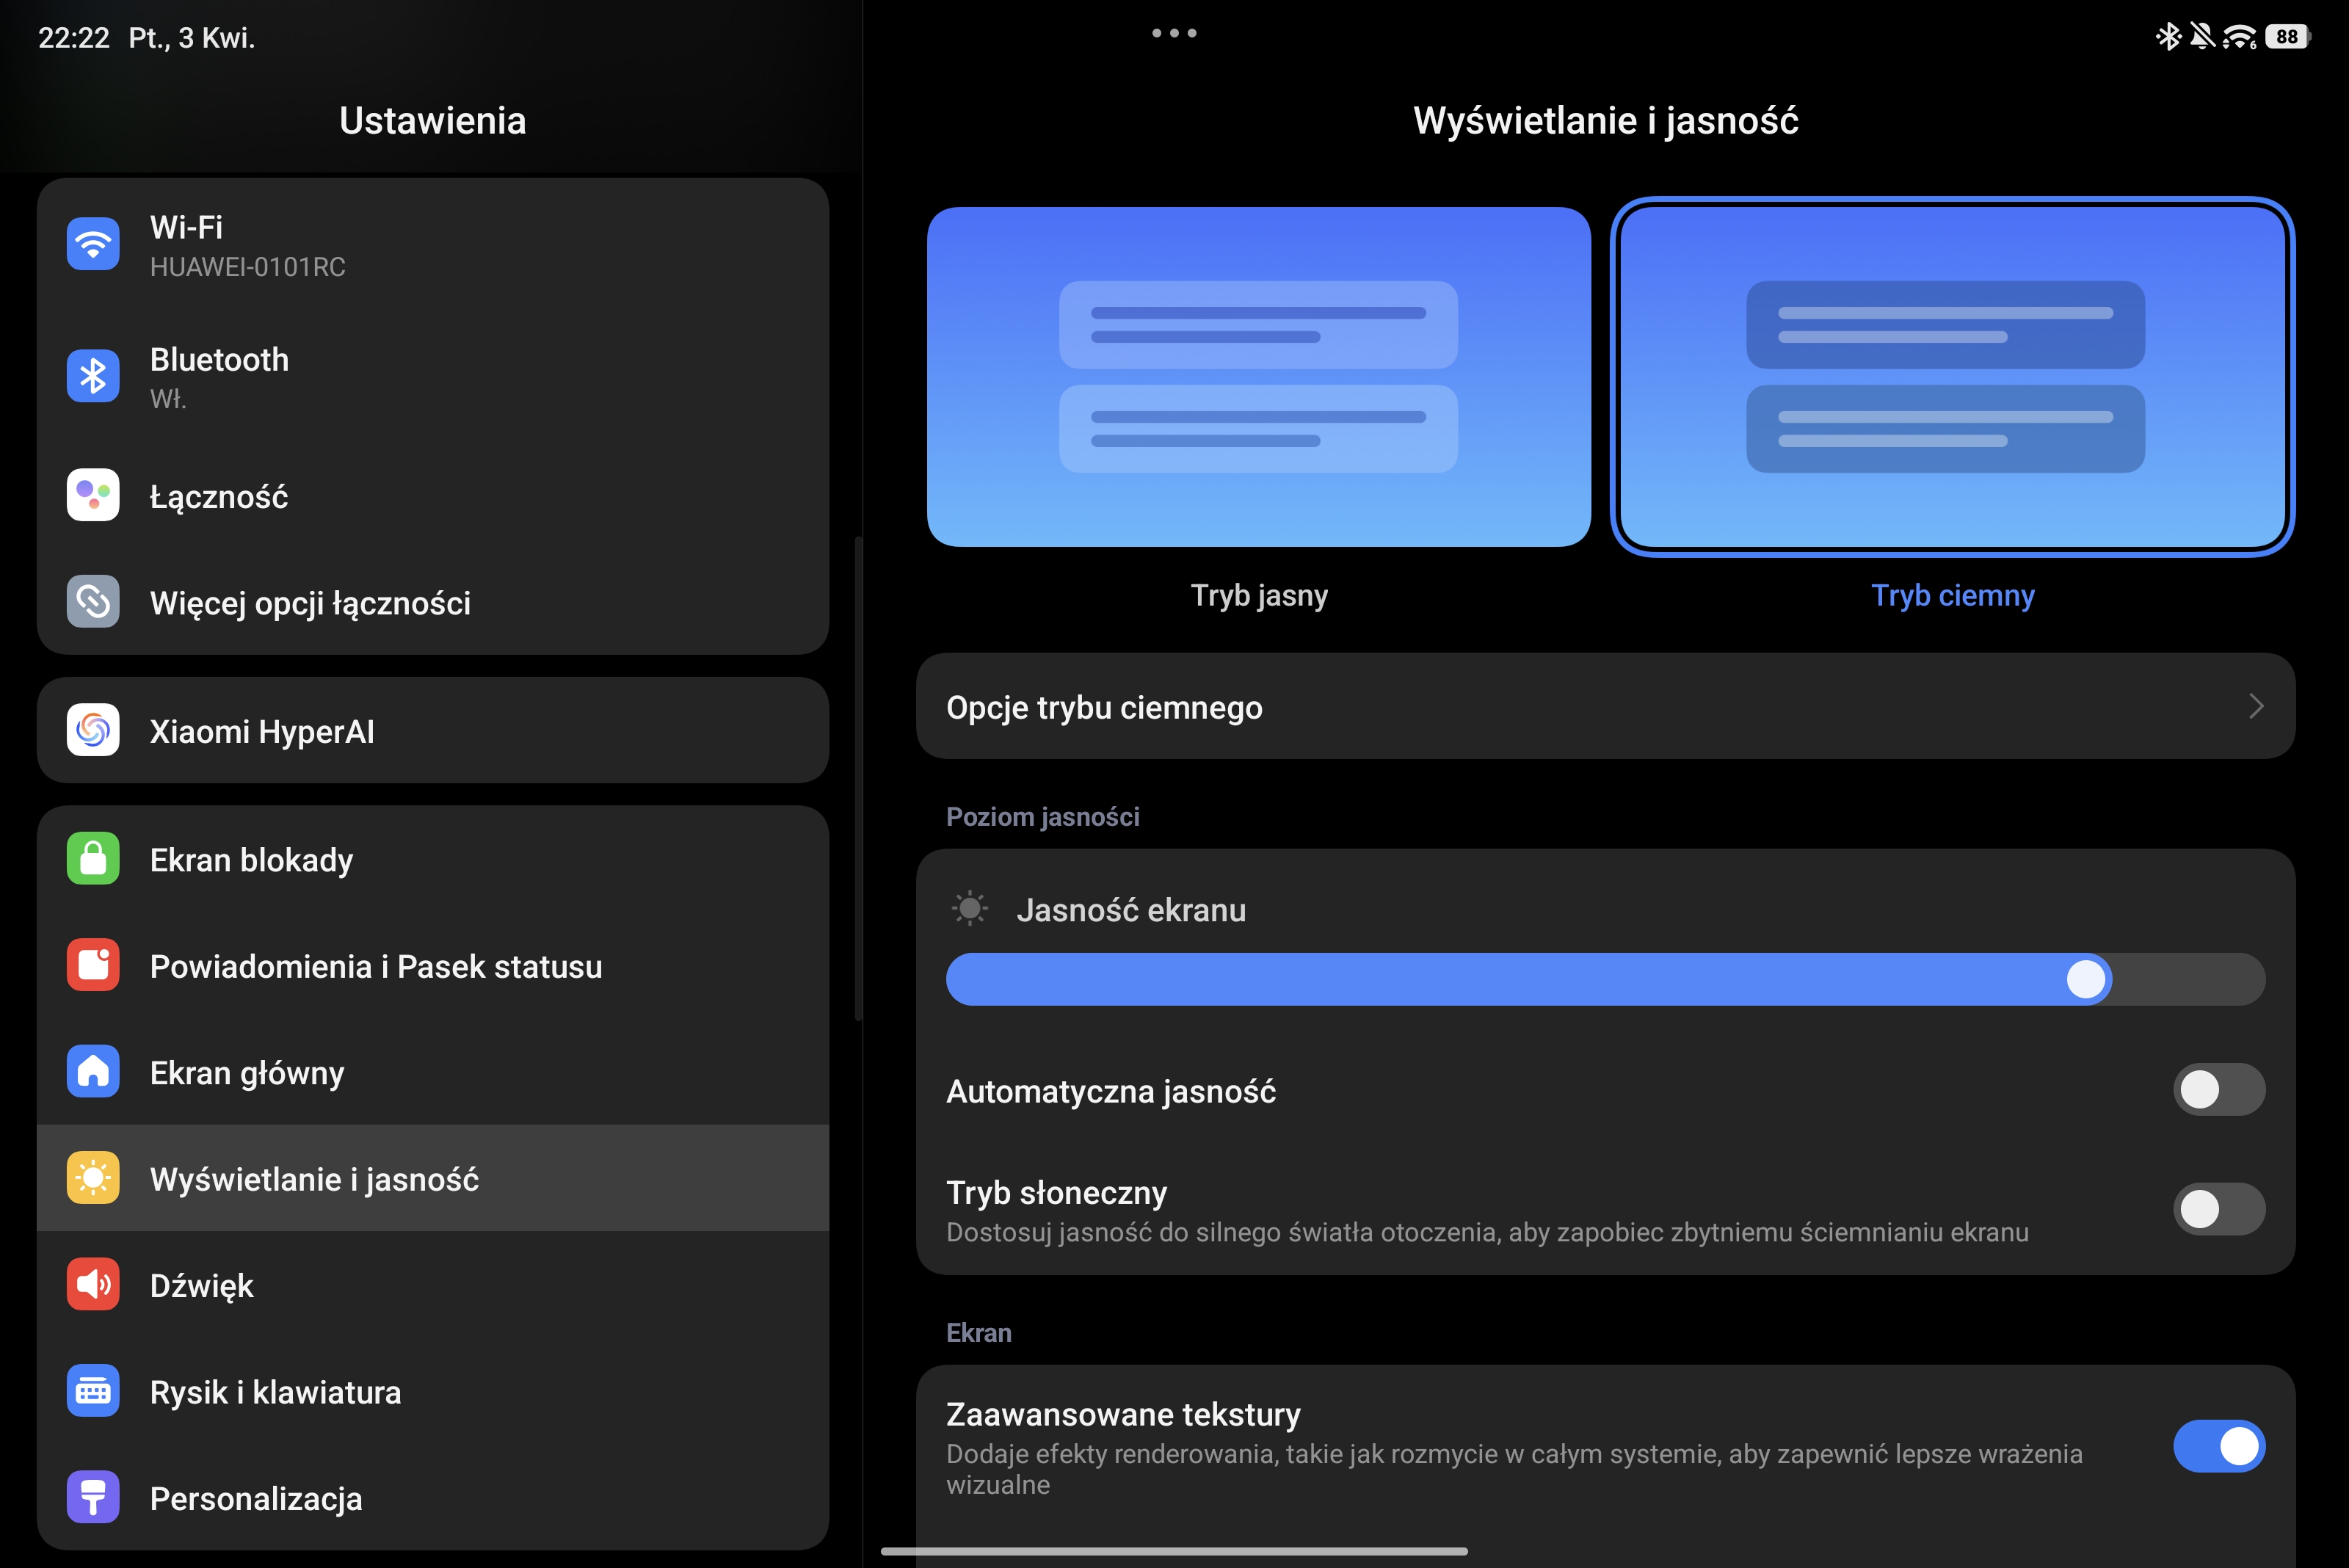This screenshot has height=1568, width=2349.
Task: Choose the Tryb ciemny preview thumbnail
Action: tap(1951, 377)
